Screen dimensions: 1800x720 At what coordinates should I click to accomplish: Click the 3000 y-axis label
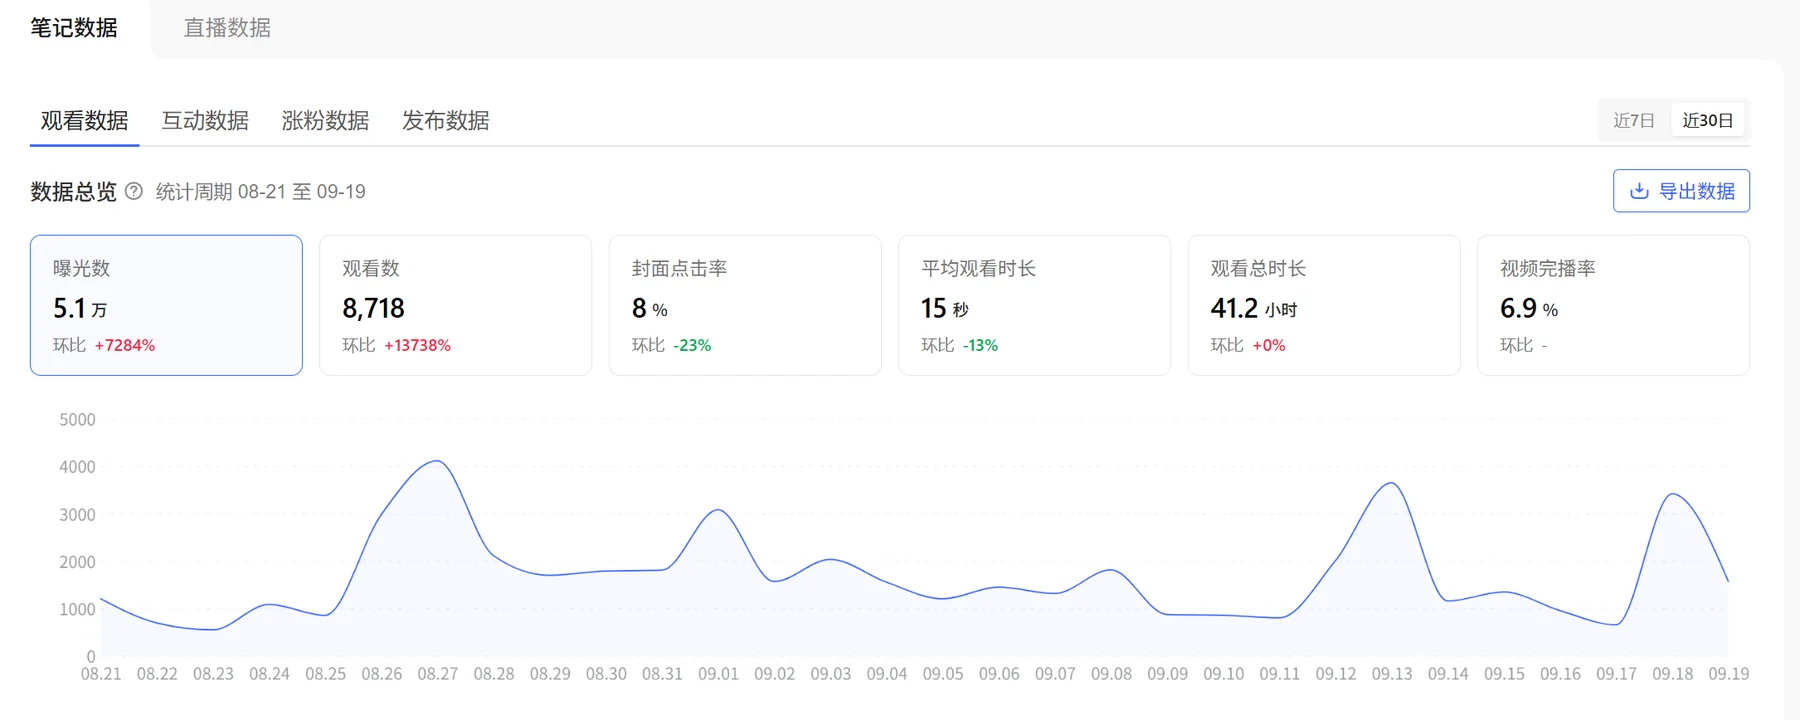click(77, 515)
